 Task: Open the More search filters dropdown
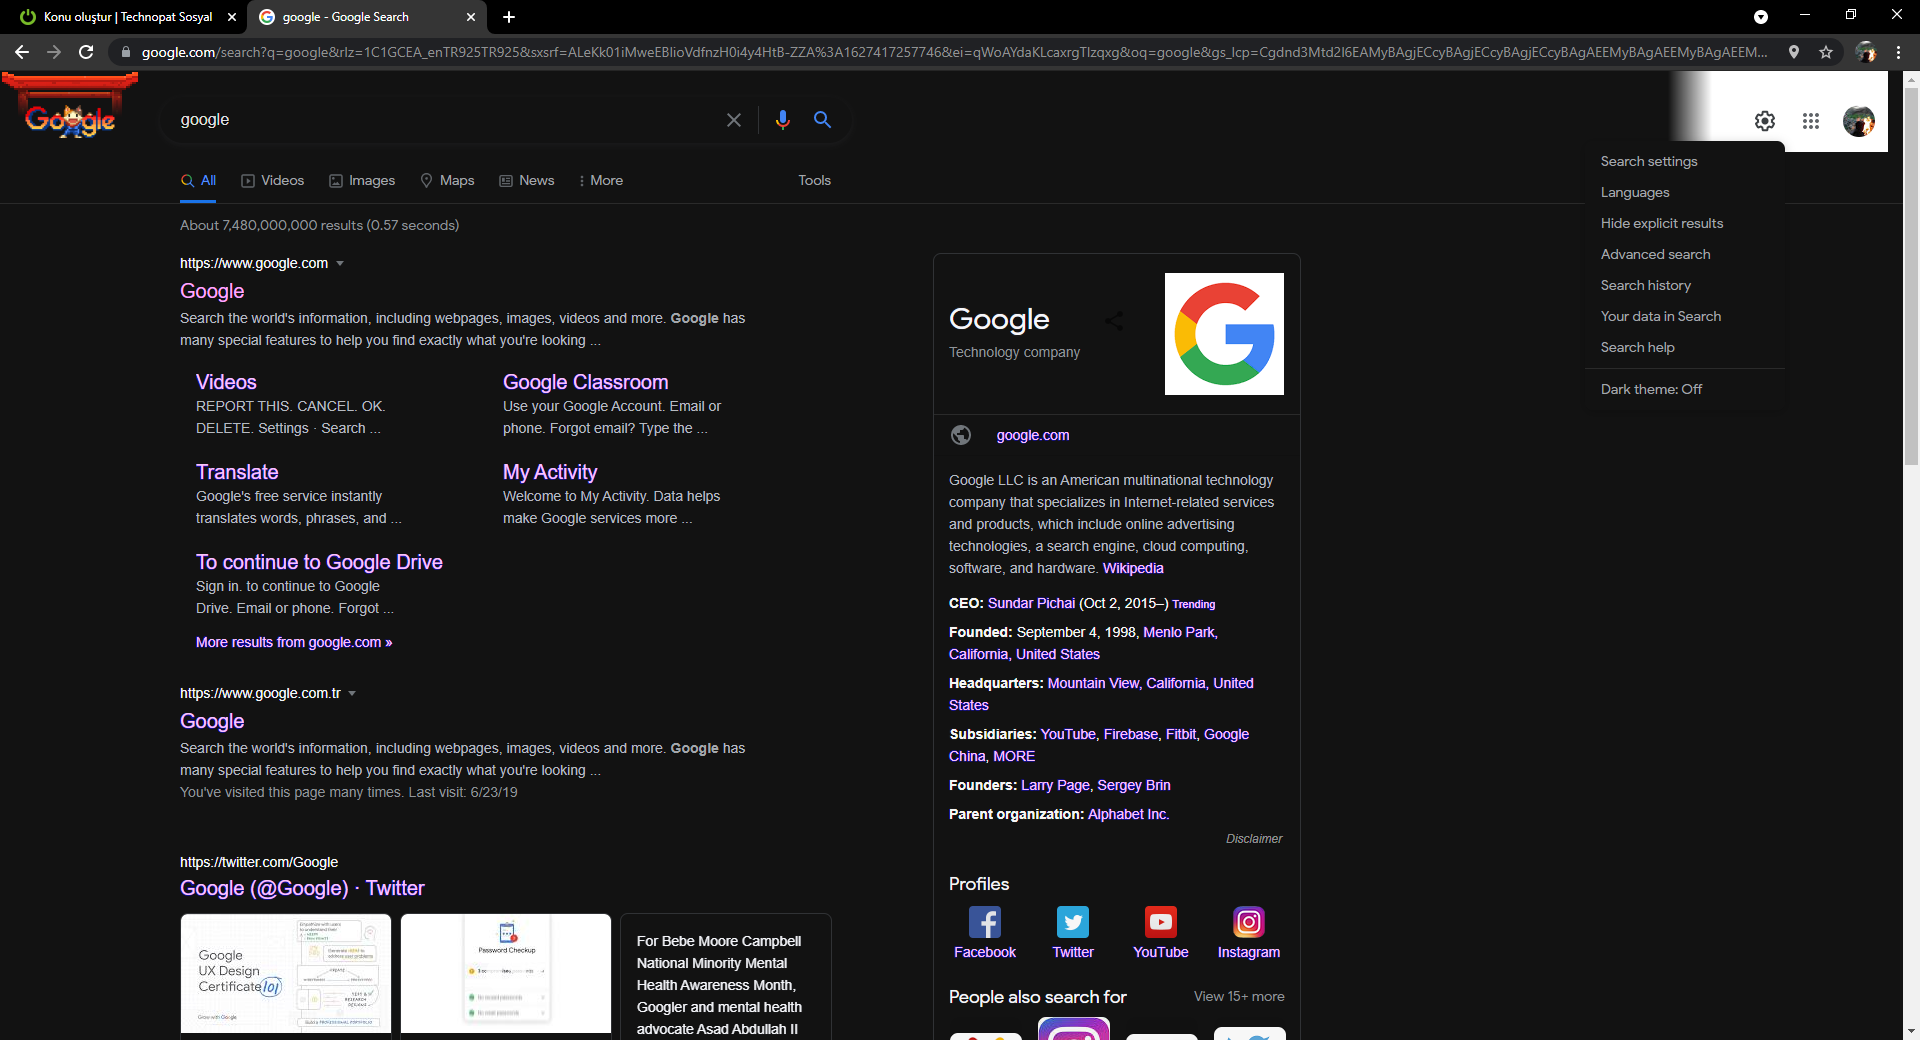click(600, 180)
